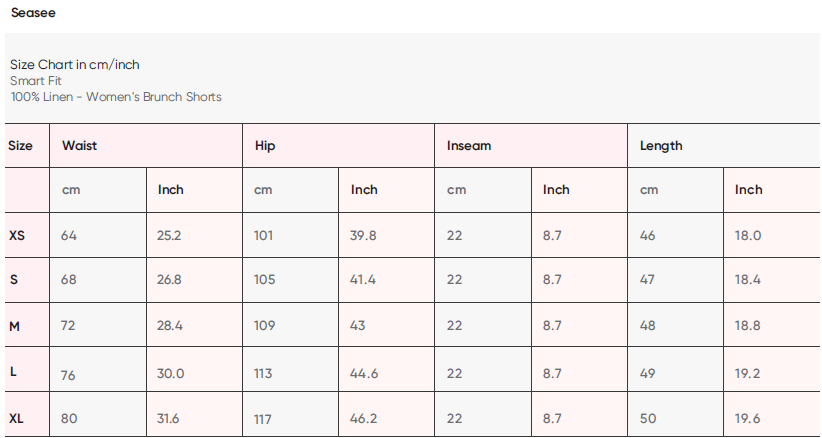This screenshot has height=438, width=822.
Task: Click the "Size Chart in cm/inch" heading
Action: tap(75, 65)
